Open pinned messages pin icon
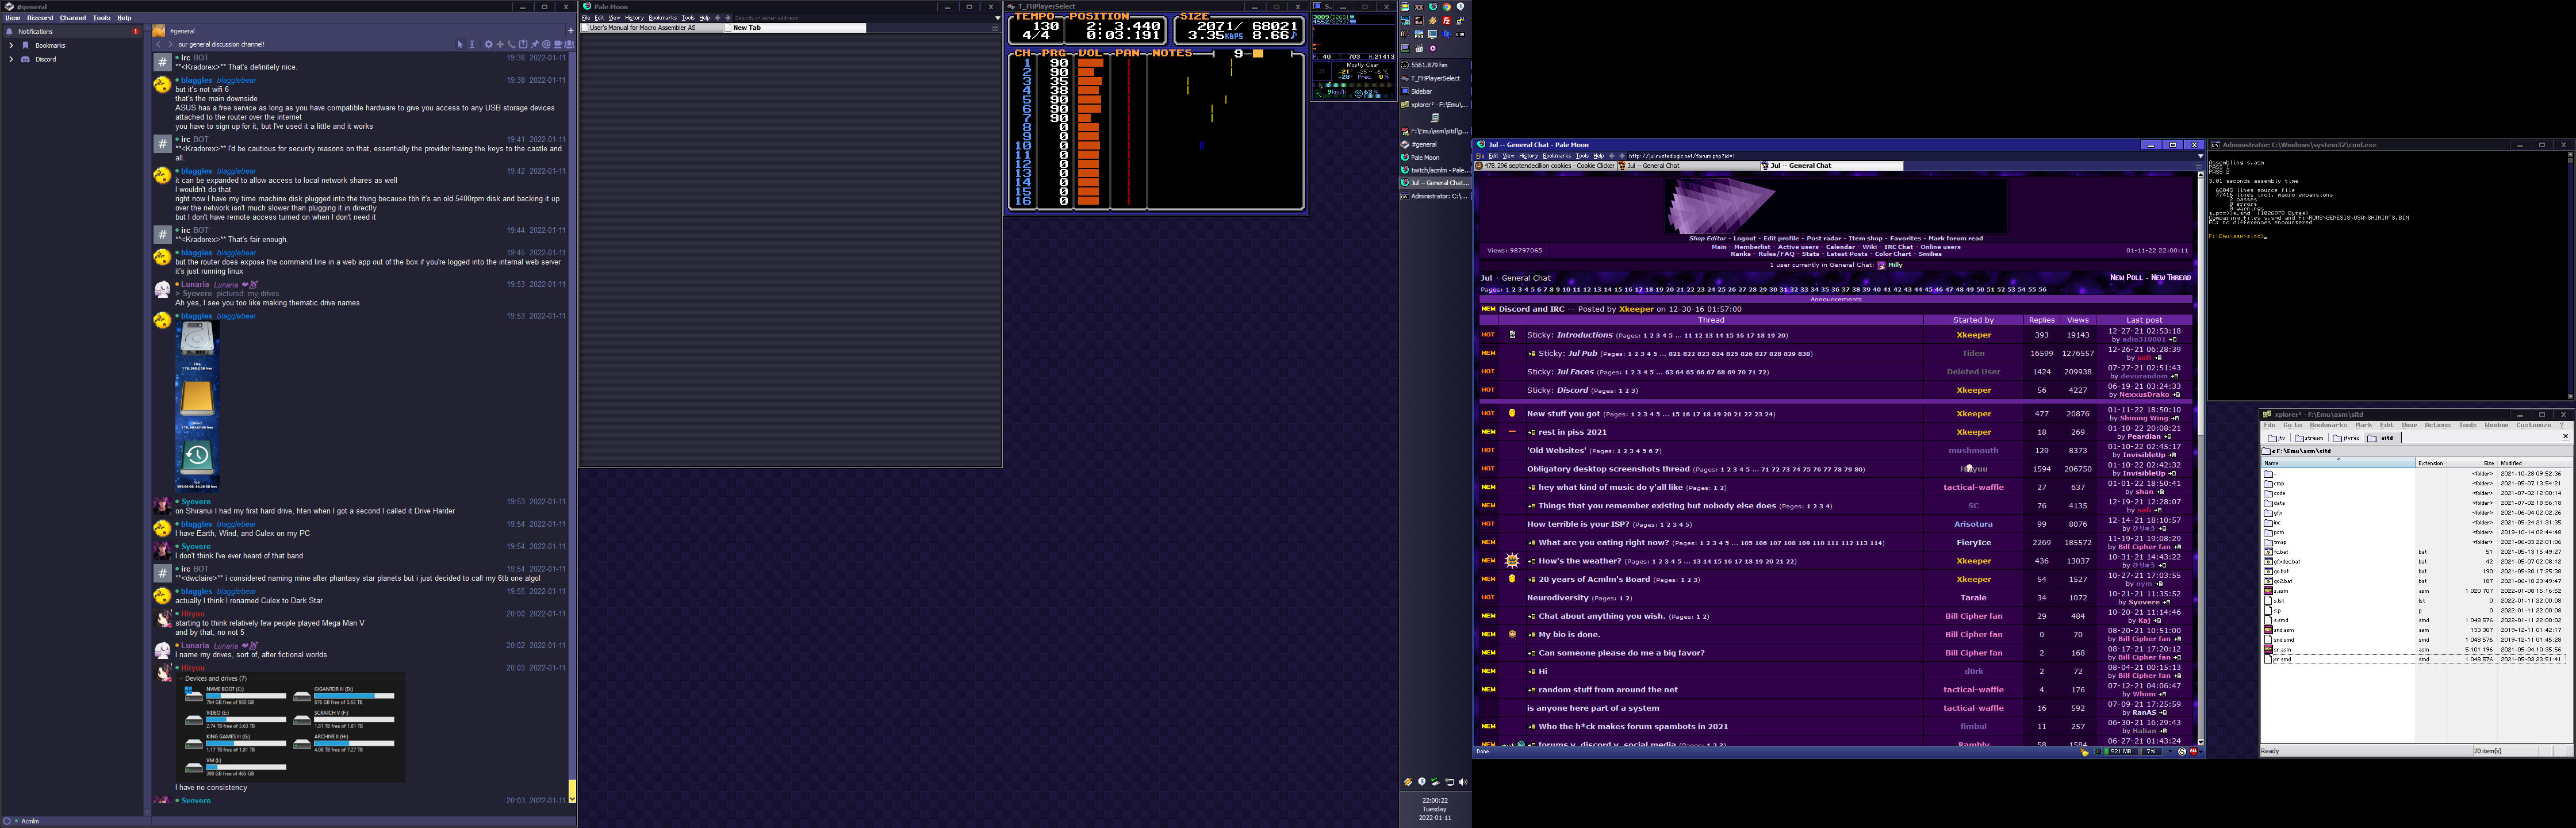2576x828 pixels. 535,45
